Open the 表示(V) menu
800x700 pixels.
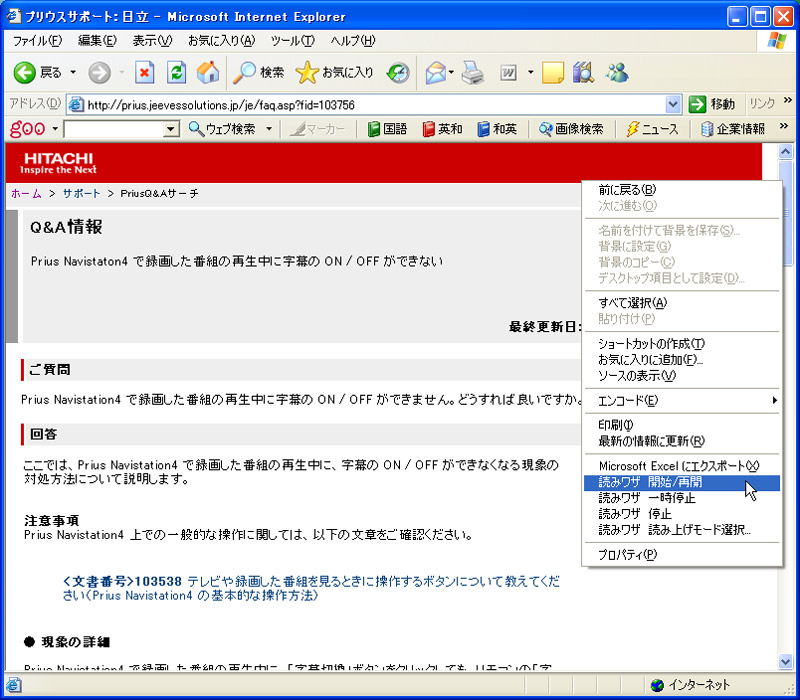152,41
